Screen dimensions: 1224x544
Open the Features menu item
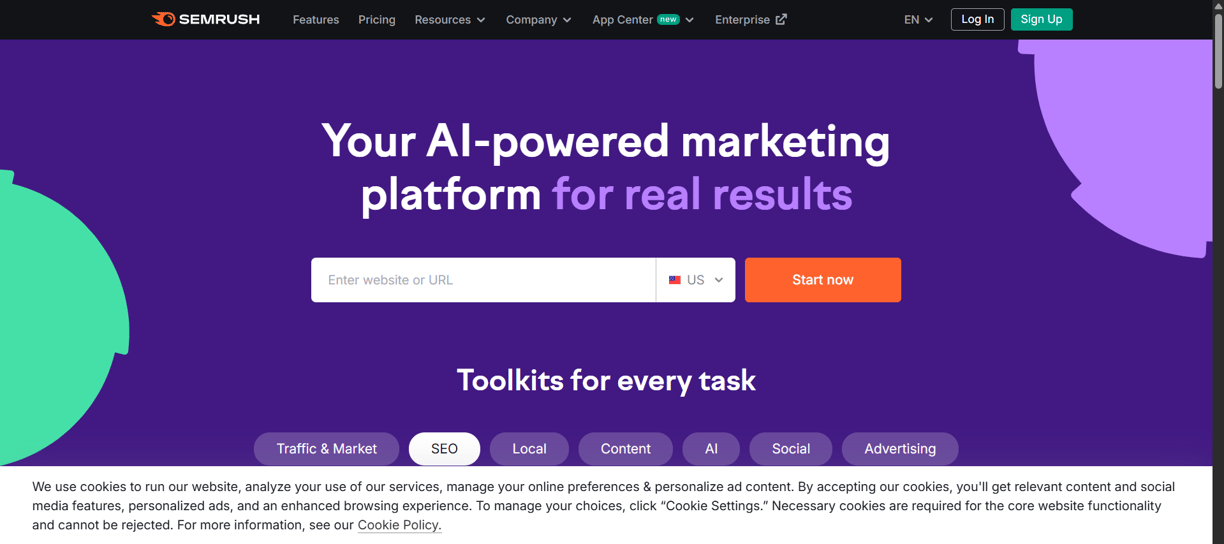316,19
